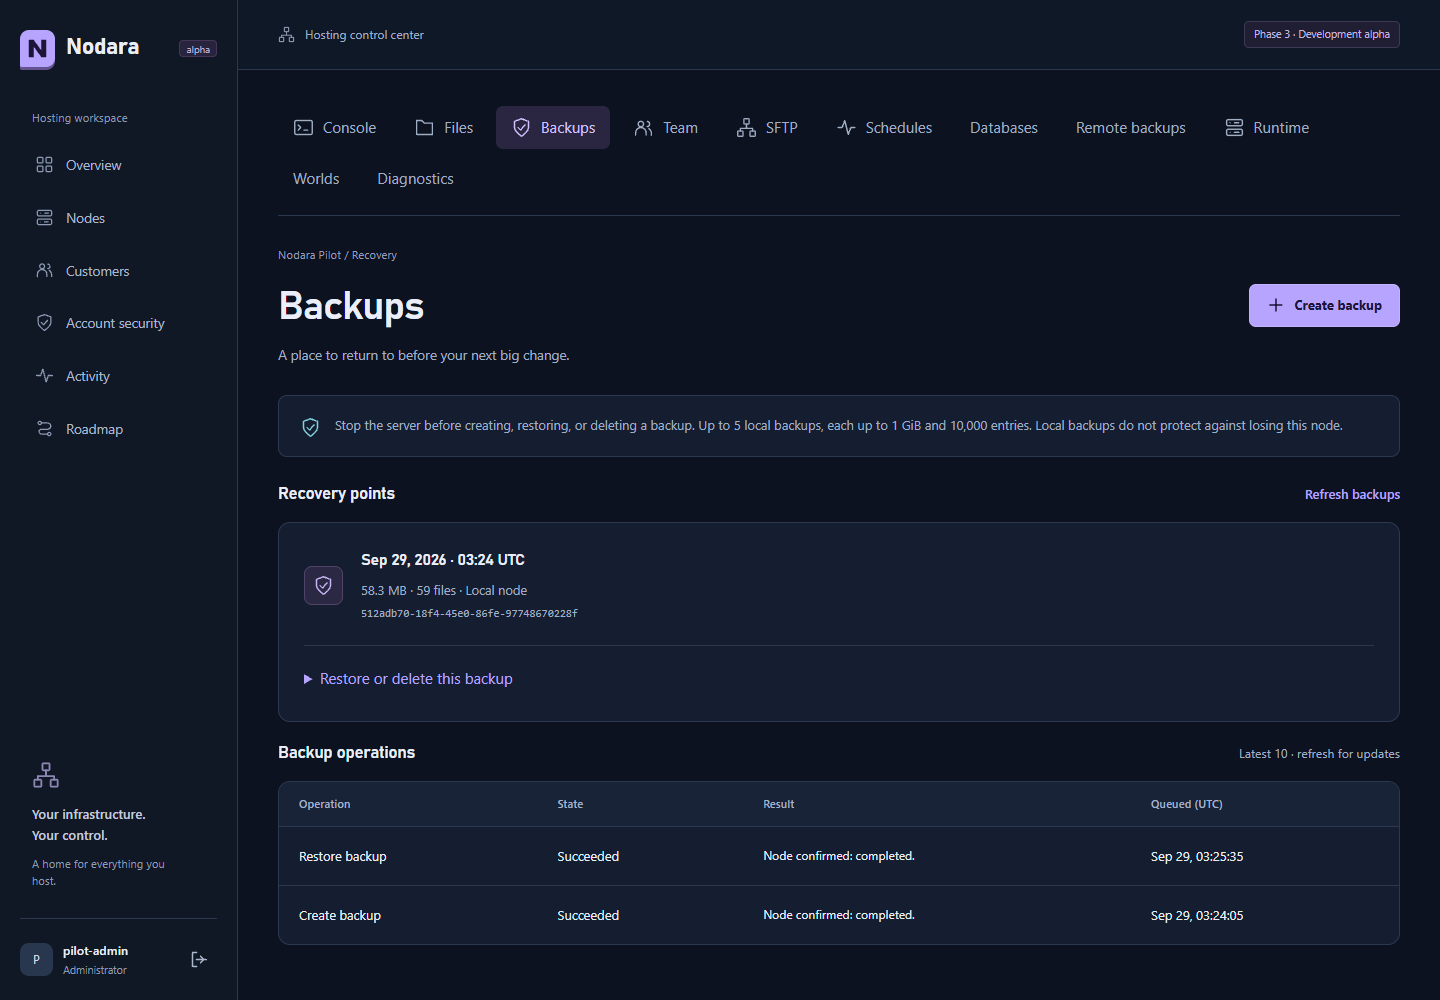The width and height of the screenshot is (1440, 1000).
Task: Expand Restore or delete this backup
Action: coord(408,679)
